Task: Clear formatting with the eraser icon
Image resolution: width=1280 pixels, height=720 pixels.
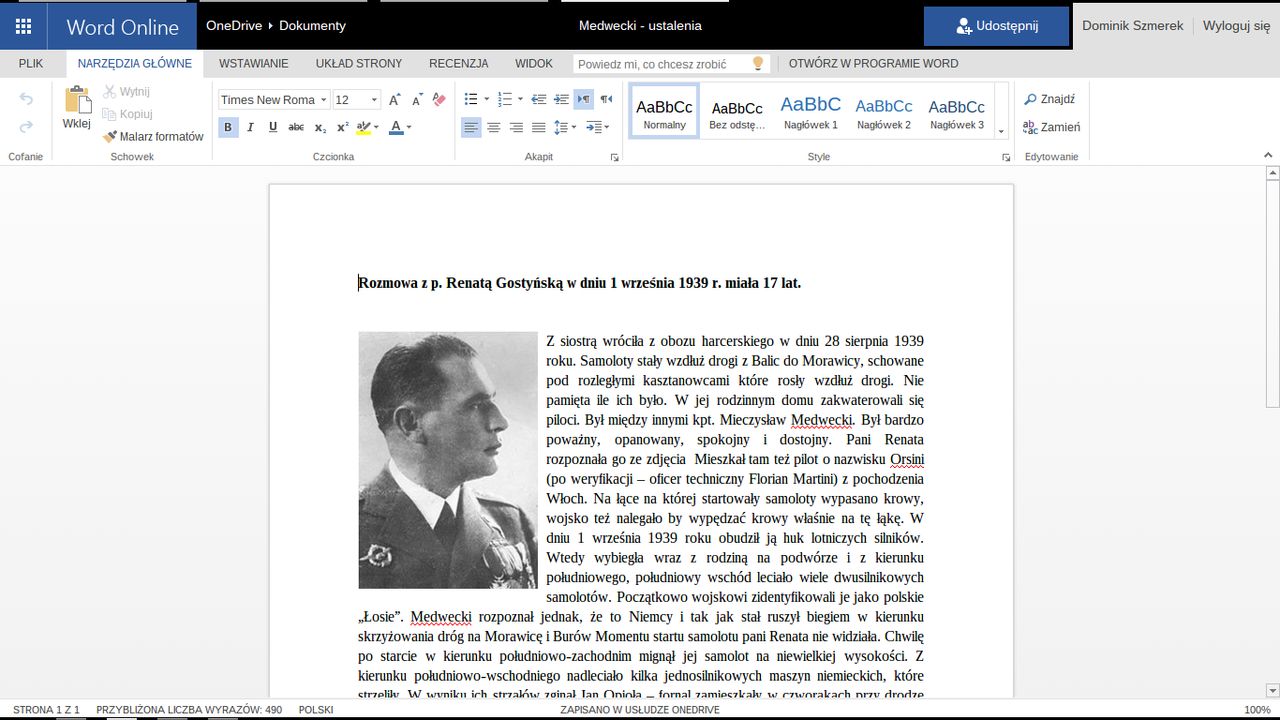Action: pyautogui.click(x=439, y=100)
